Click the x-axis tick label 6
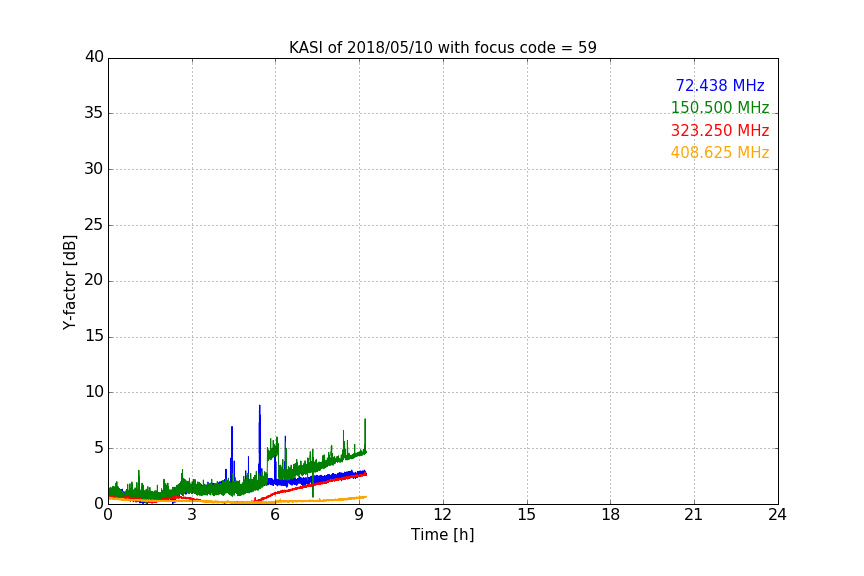864x576 pixels. pyautogui.click(x=276, y=515)
